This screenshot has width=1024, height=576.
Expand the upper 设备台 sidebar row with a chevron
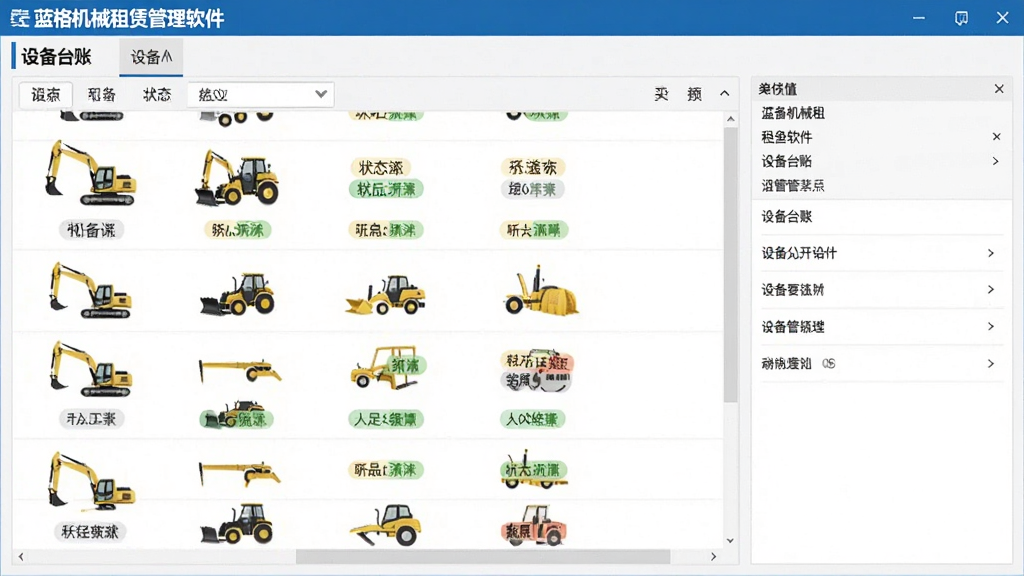click(995, 161)
